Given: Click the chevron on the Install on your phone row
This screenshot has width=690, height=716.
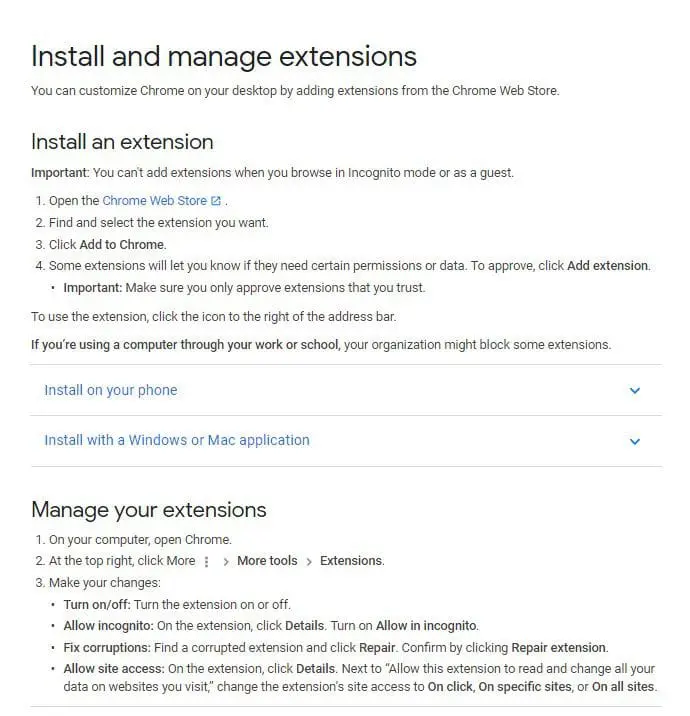Looking at the screenshot, I should coord(635,390).
